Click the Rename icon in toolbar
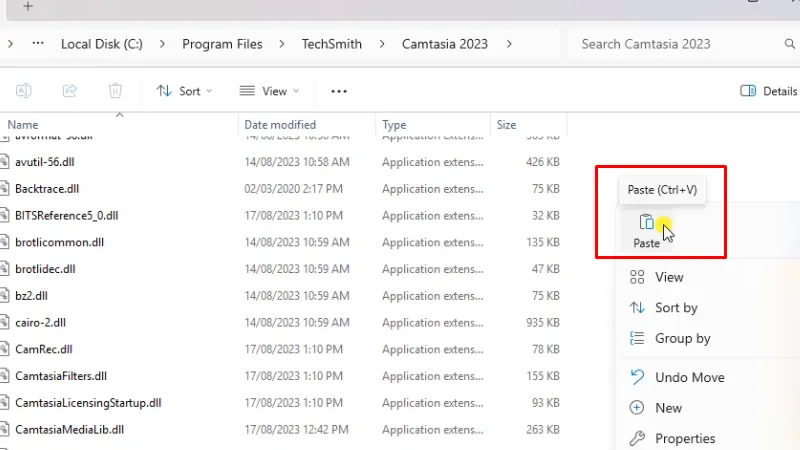800x450 pixels. 23,91
